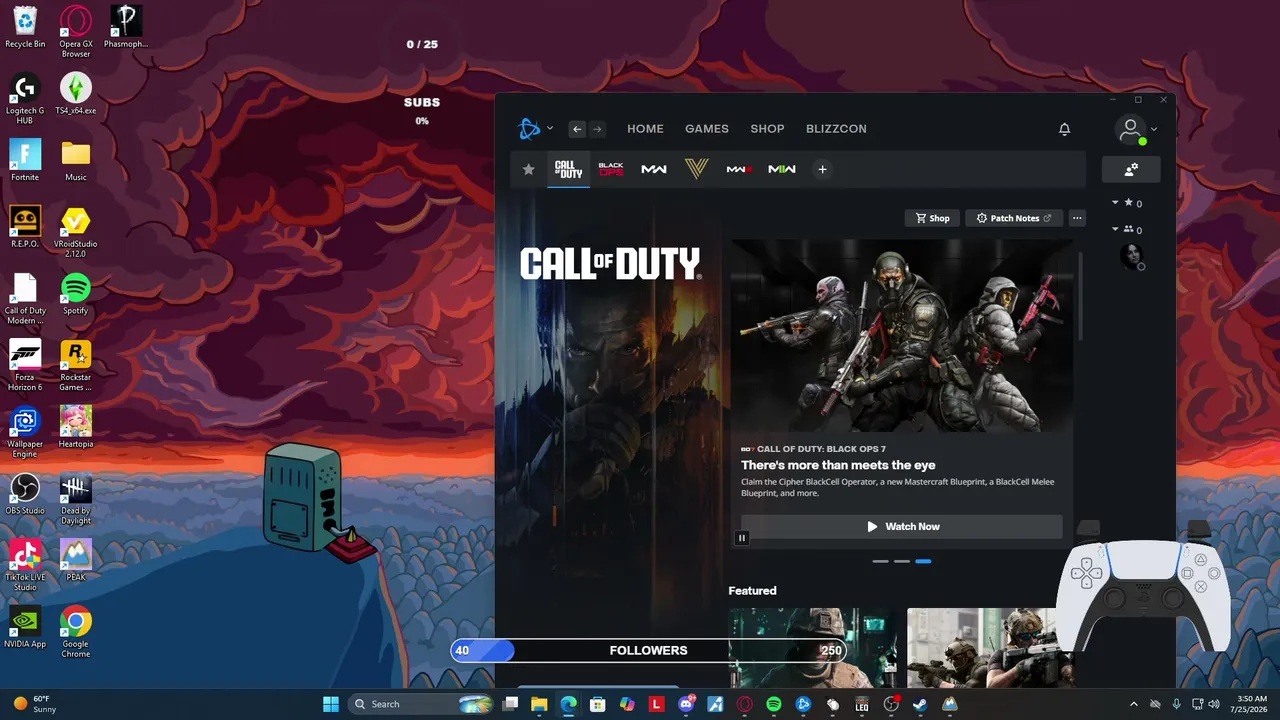Open the clock showing 3:50 AM
The image size is (1280, 720).
1251,704
